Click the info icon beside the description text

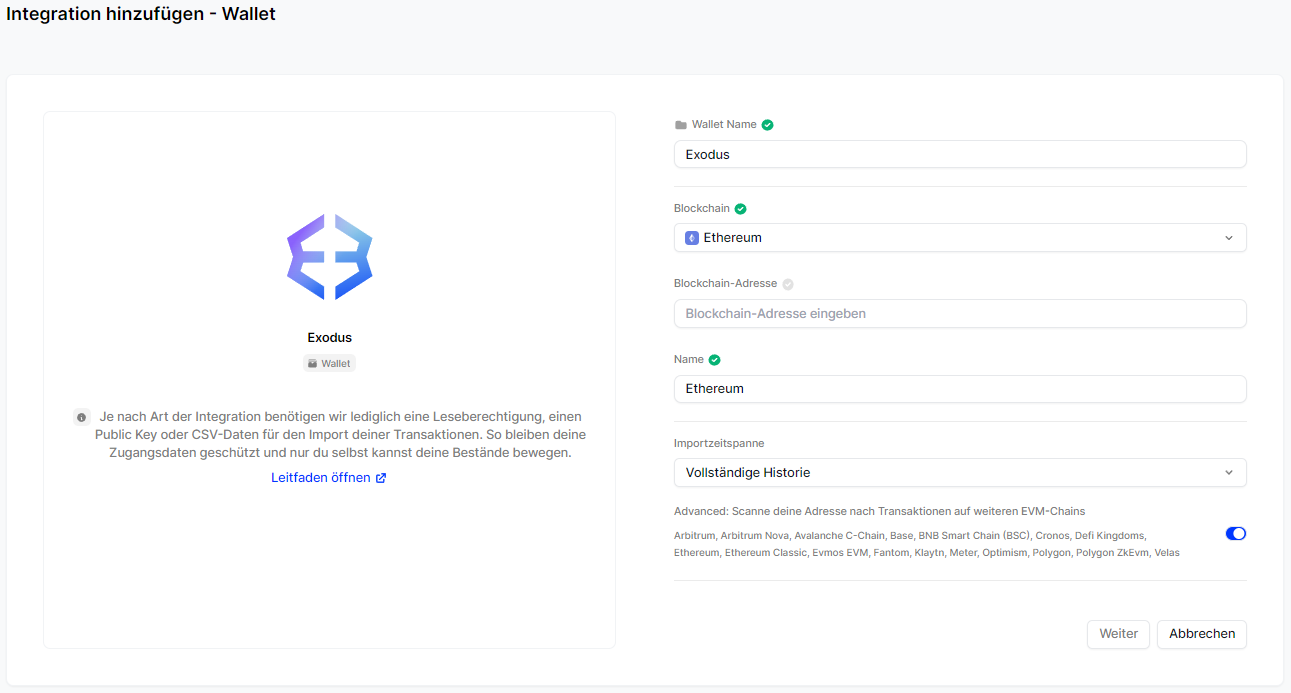[82, 417]
